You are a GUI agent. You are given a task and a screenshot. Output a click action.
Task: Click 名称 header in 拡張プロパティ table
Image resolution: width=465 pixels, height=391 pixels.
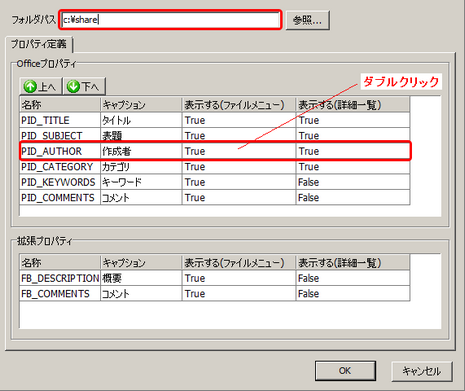click(x=60, y=263)
